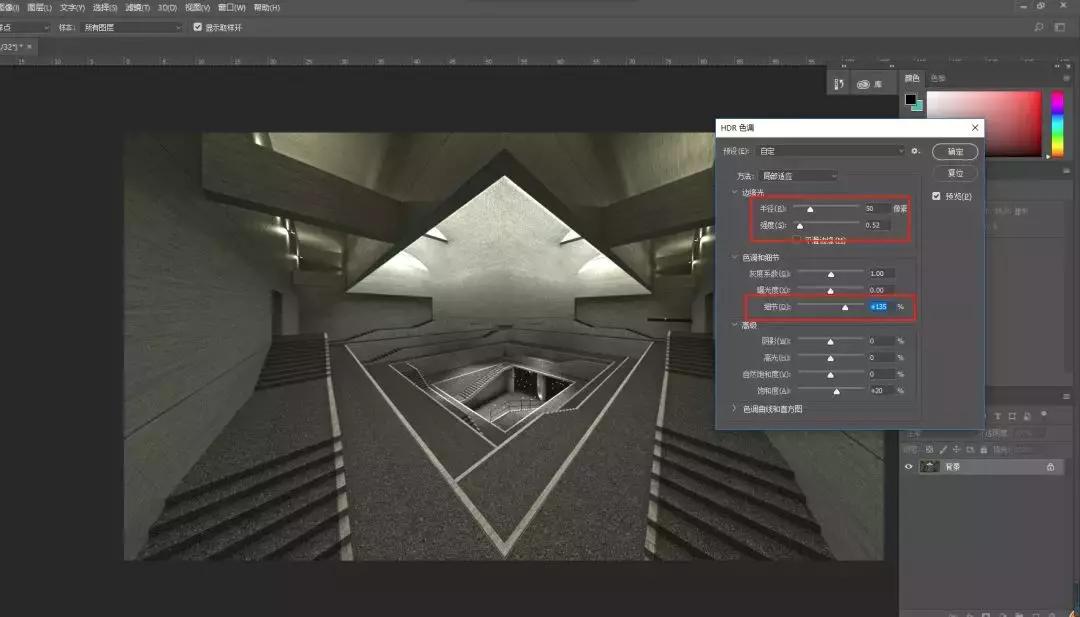1080x617 pixels.
Task: Click the 半径 value field
Action: pyautogui.click(x=878, y=208)
